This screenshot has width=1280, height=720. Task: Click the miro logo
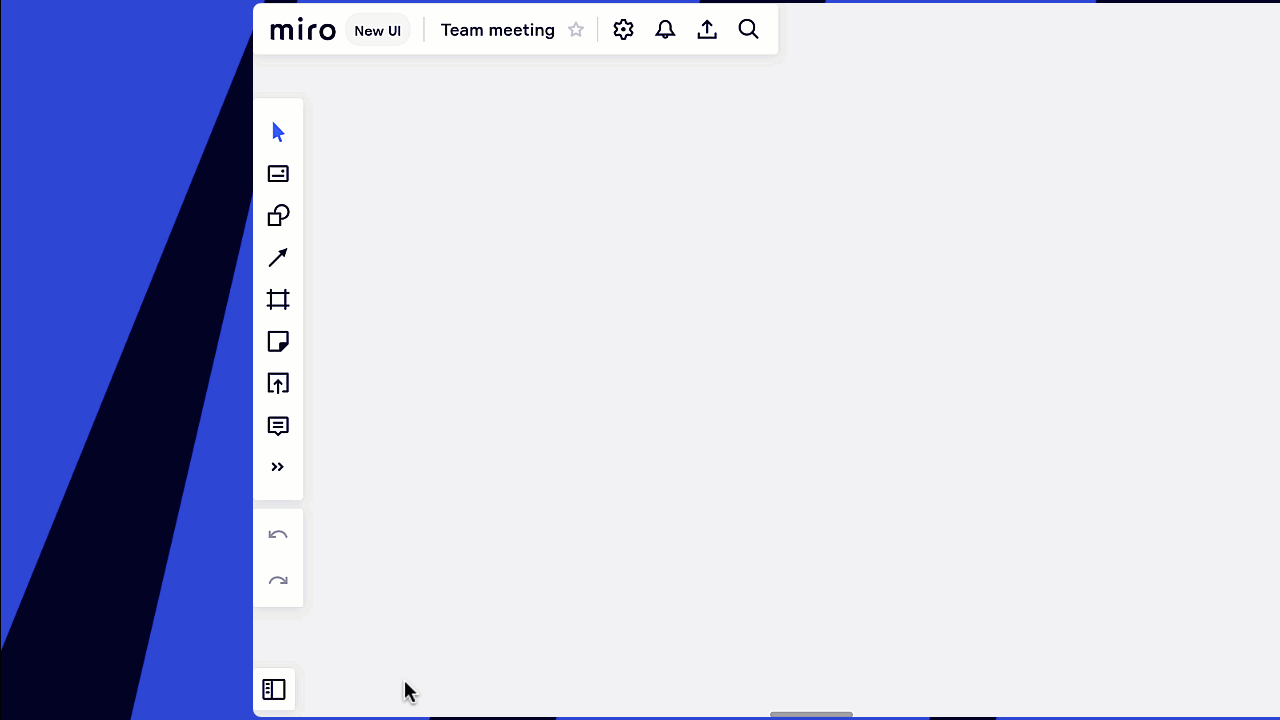pos(303,30)
